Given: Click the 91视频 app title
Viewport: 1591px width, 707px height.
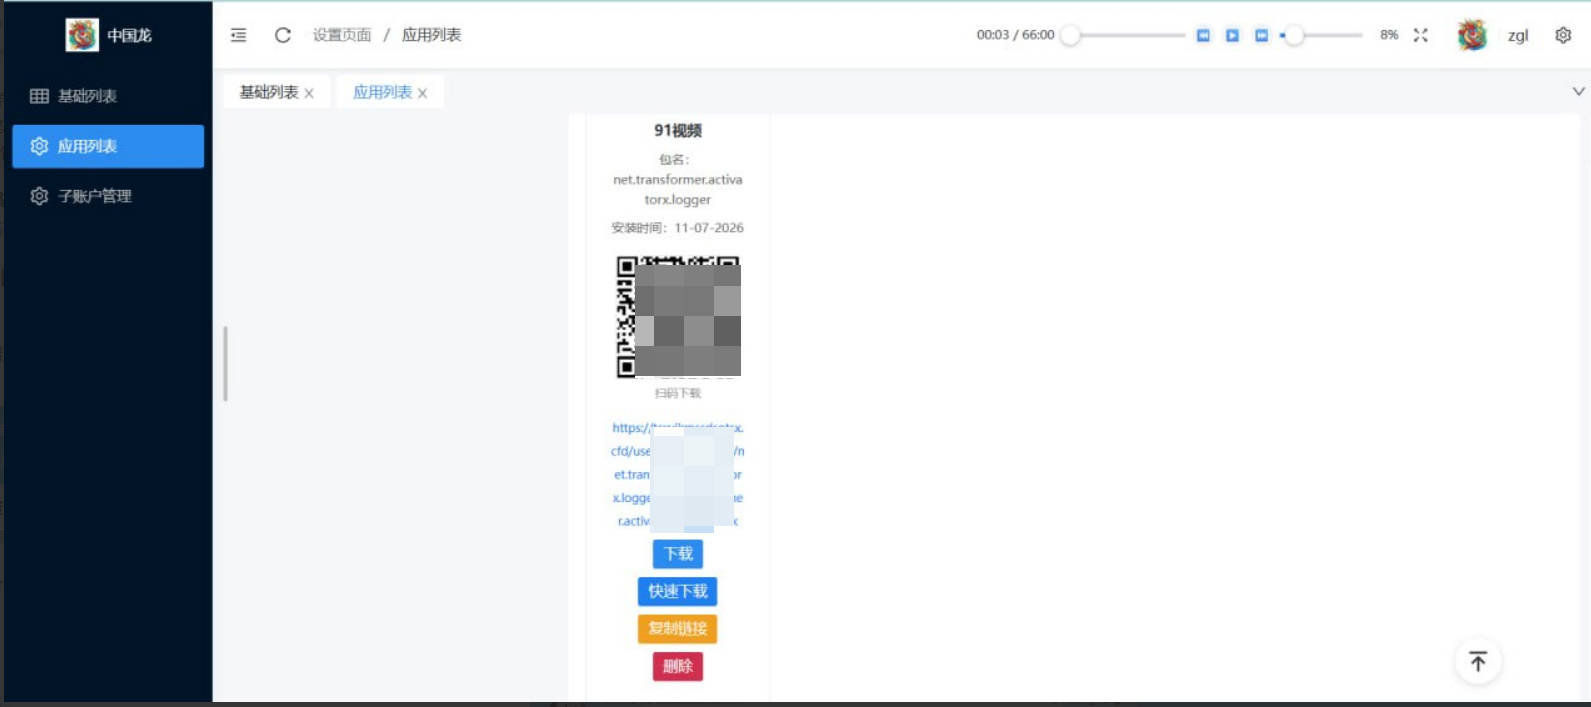Looking at the screenshot, I should pyautogui.click(x=678, y=131).
